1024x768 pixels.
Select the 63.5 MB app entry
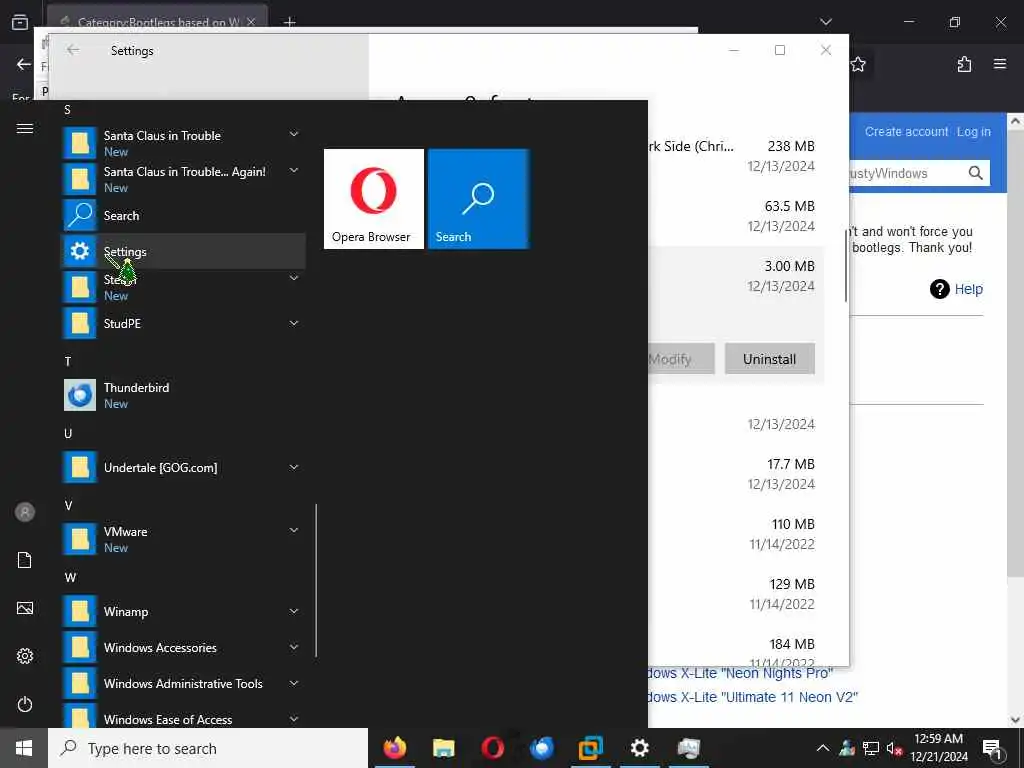735,216
